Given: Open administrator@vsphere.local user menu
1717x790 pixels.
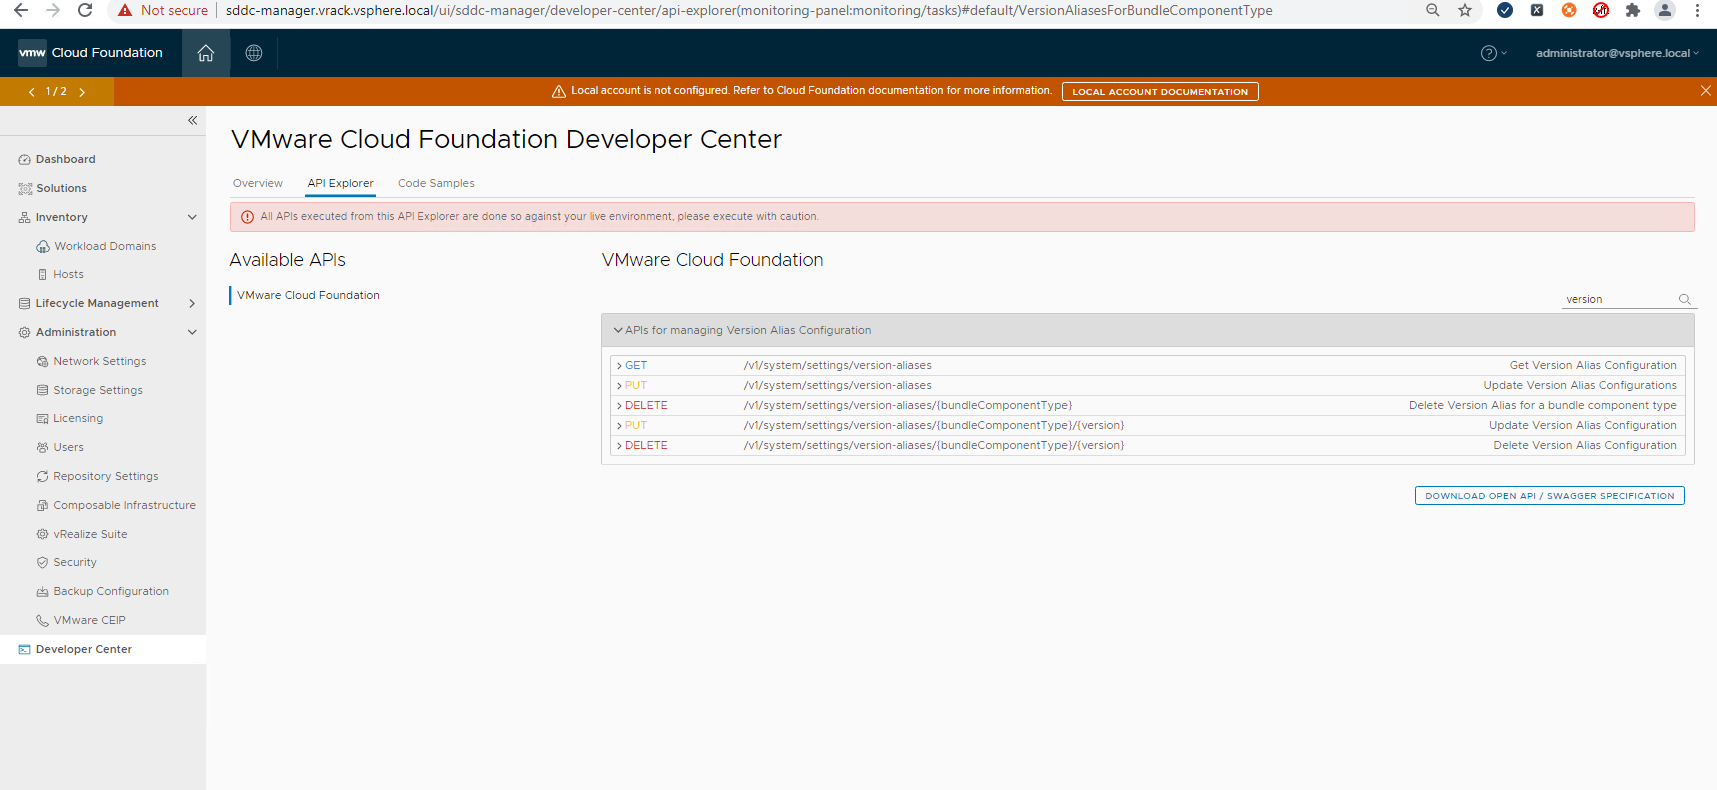Looking at the screenshot, I should click(1617, 53).
